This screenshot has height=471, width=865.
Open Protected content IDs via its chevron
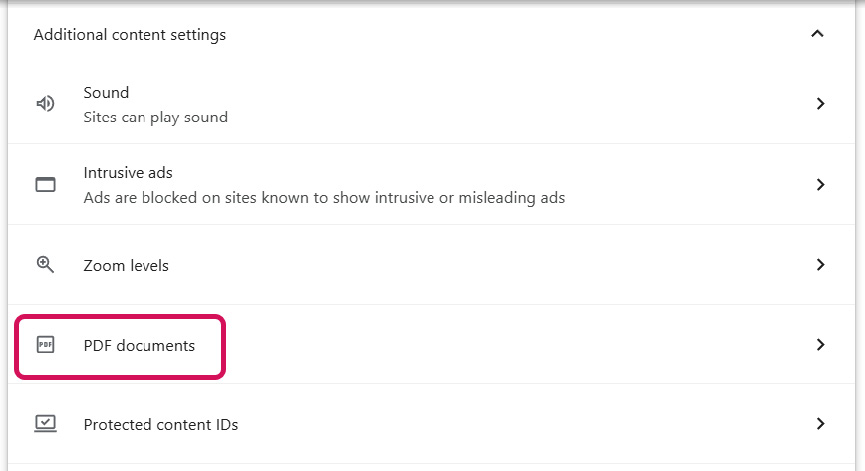pos(820,424)
